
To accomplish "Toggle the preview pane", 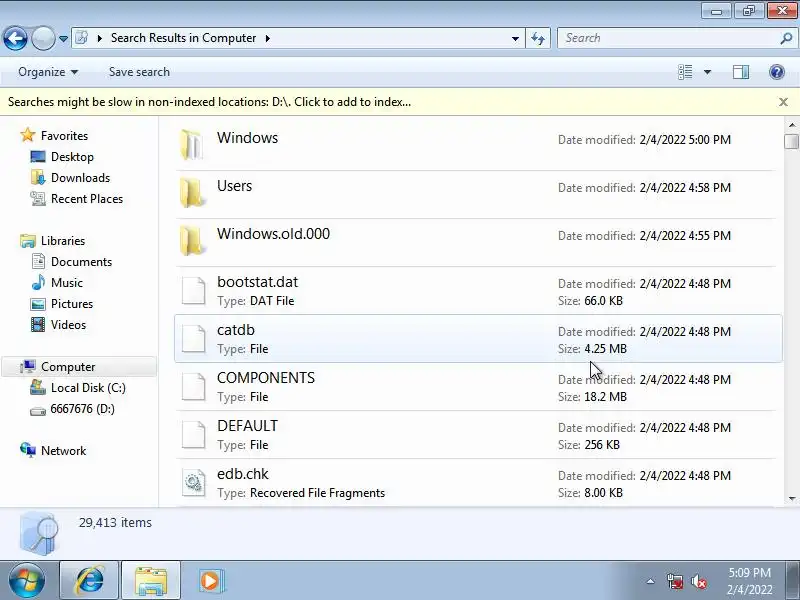I will 741,72.
